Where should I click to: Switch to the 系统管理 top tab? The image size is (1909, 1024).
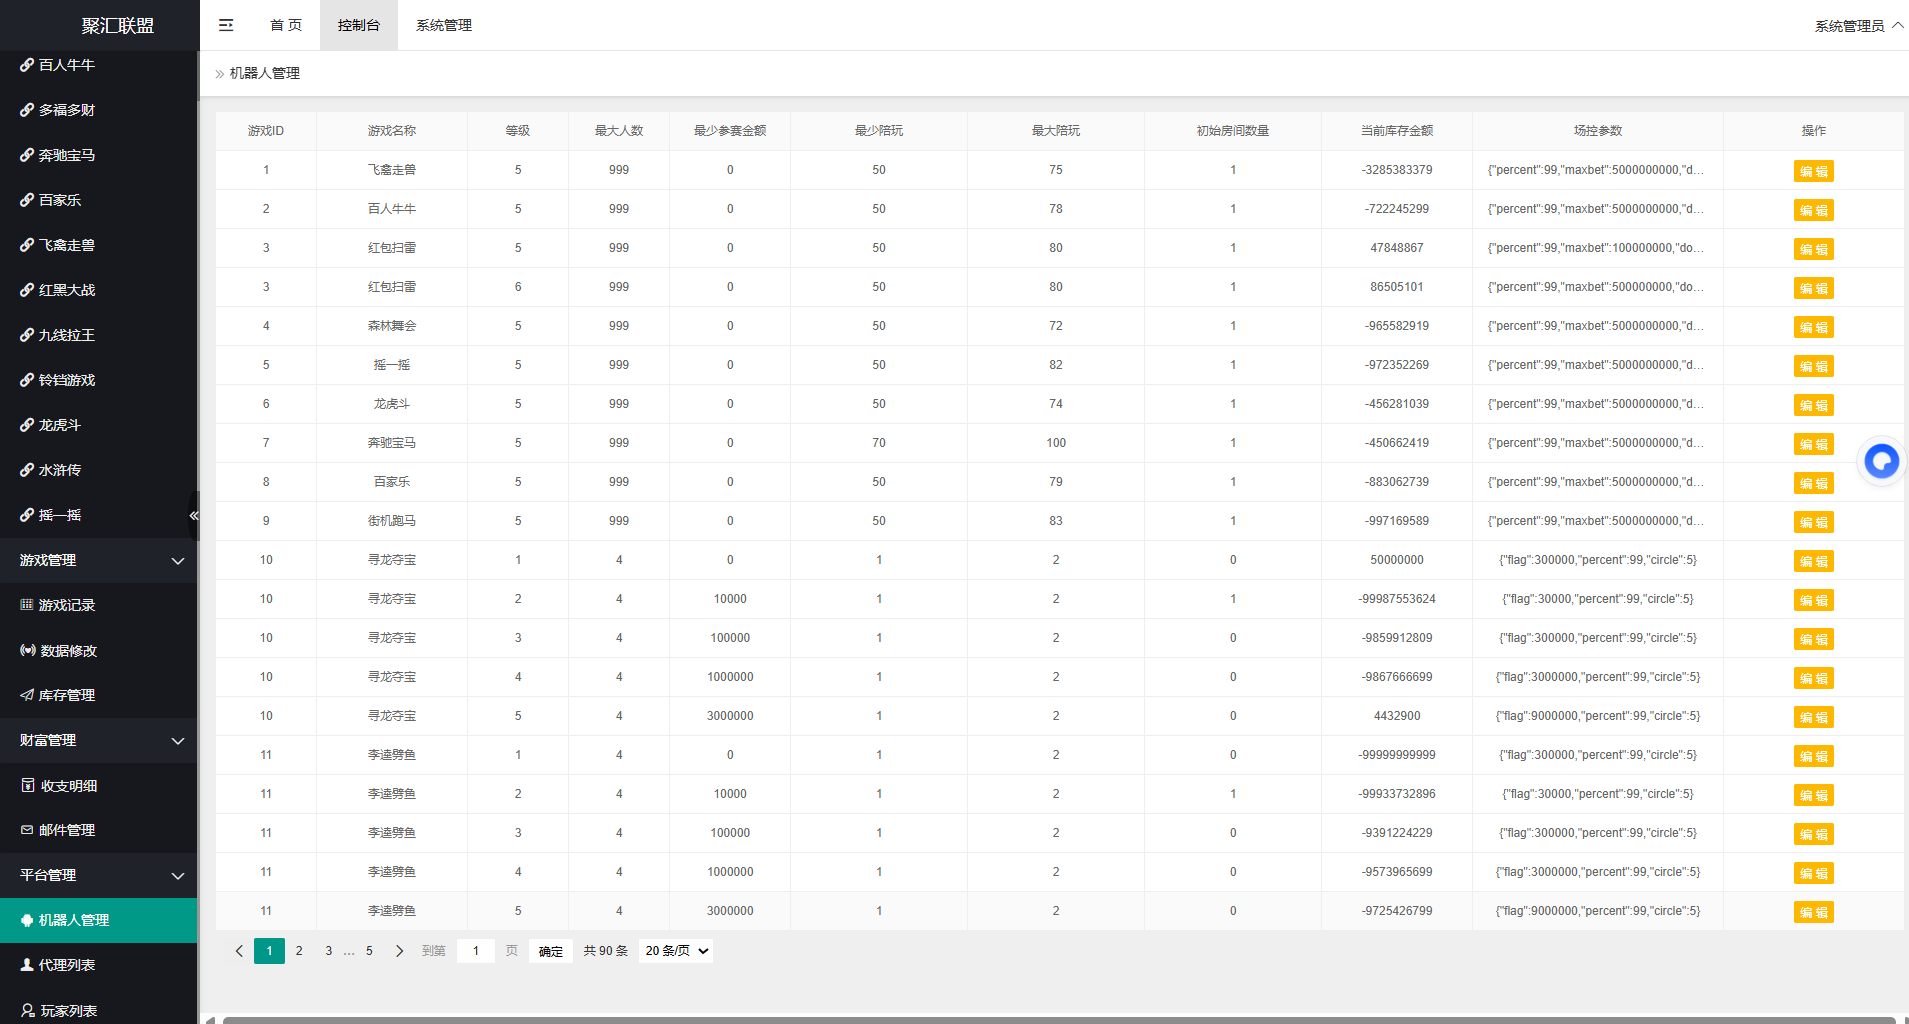[x=443, y=25]
